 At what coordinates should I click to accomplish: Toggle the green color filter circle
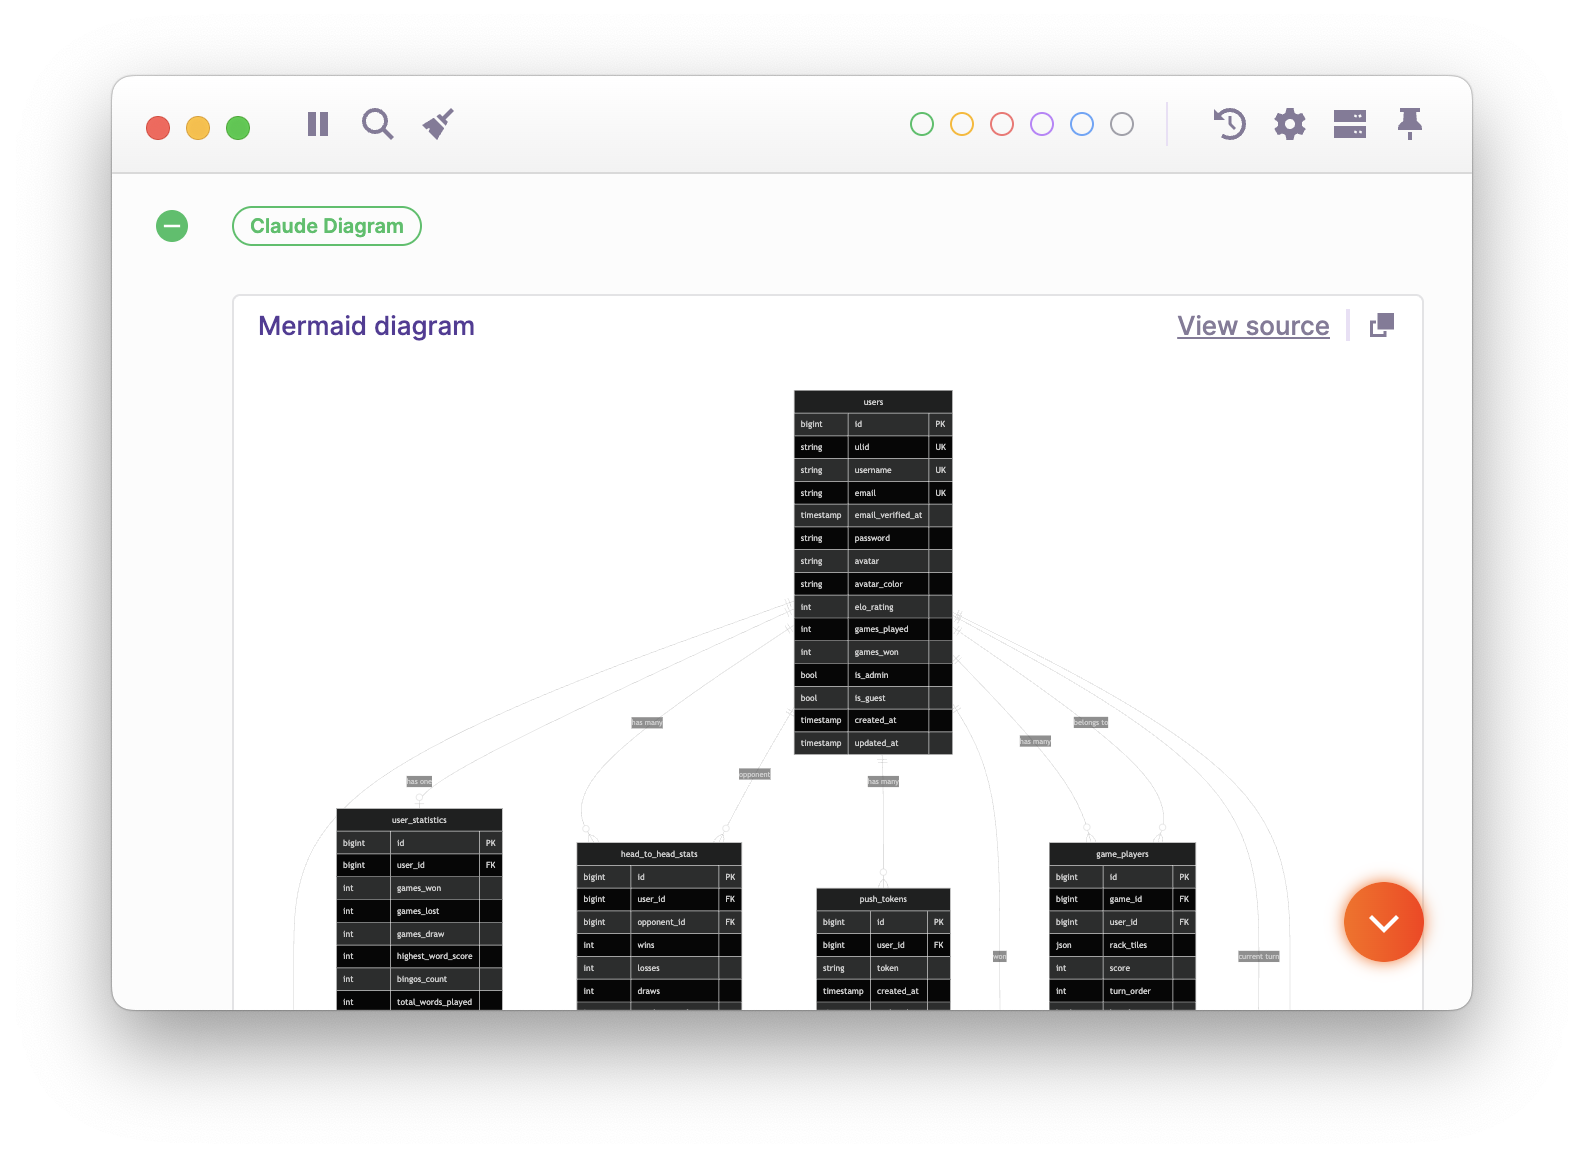922,124
